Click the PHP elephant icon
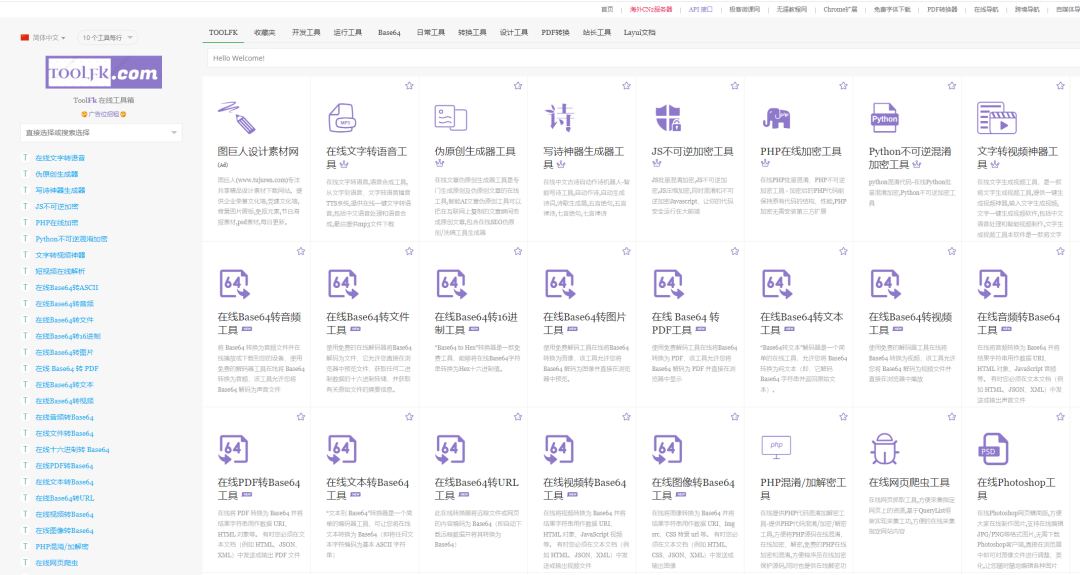This screenshot has height=575, width=1080. 776,118
